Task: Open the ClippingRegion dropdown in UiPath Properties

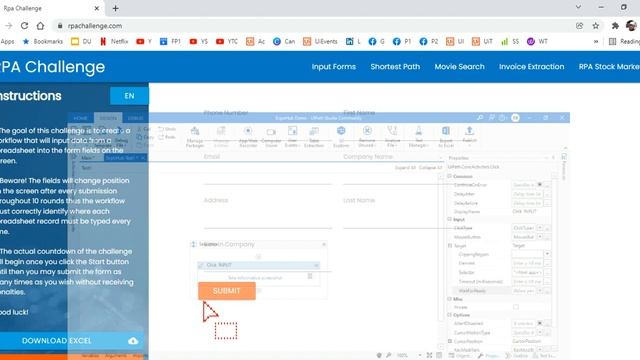Action: click(x=547, y=254)
